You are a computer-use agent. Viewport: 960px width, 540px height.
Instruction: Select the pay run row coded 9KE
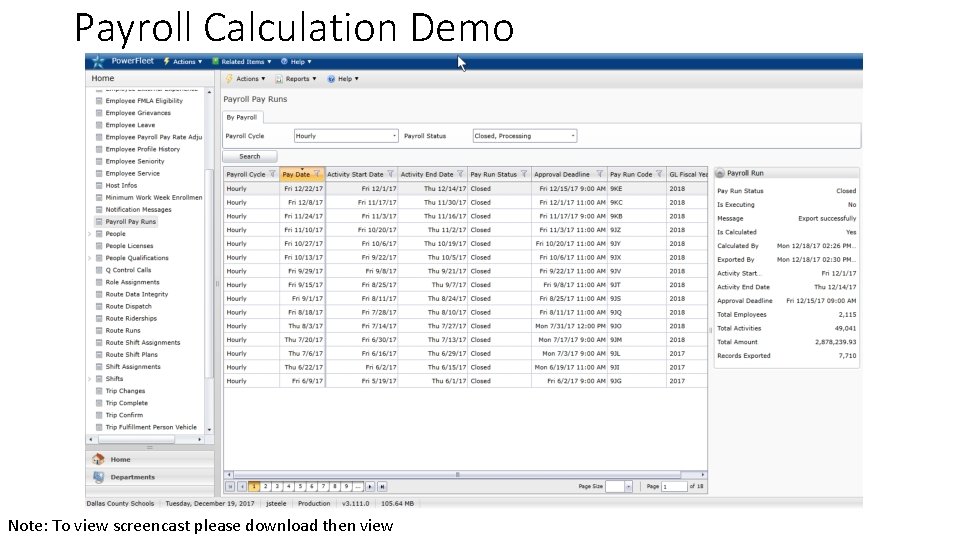(x=465, y=189)
